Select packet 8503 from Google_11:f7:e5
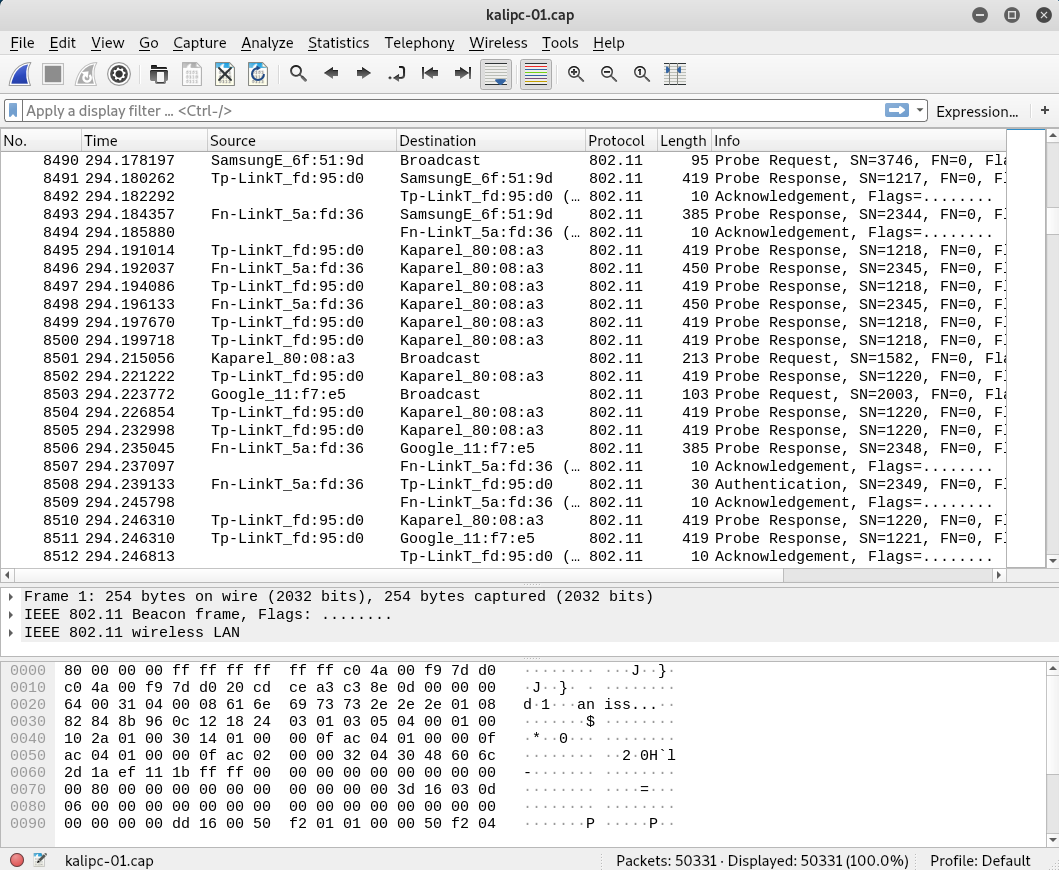 click(503, 394)
